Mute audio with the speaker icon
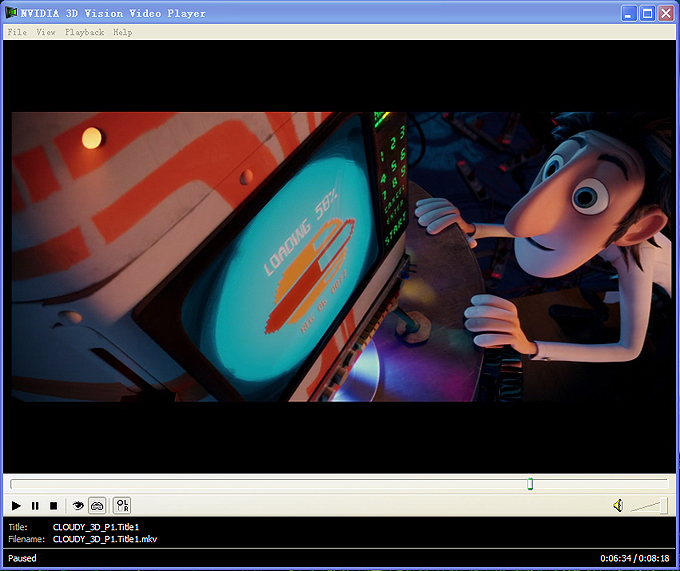This screenshot has width=680, height=571. click(618, 506)
